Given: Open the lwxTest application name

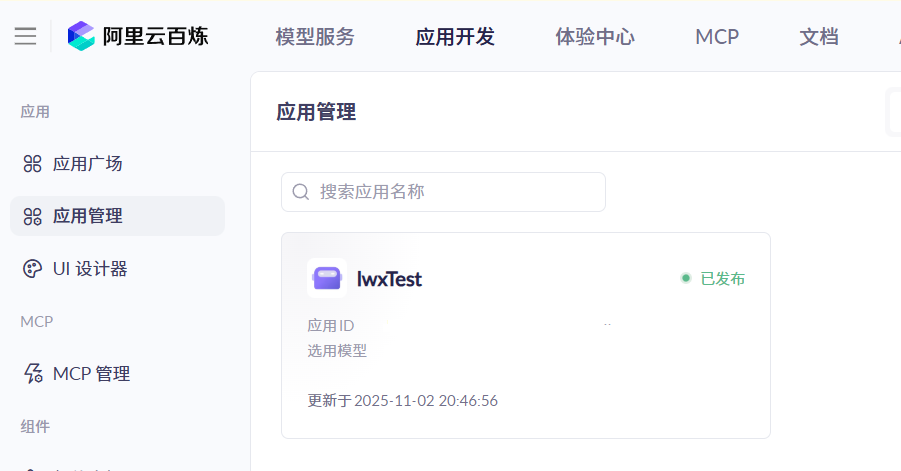Looking at the screenshot, I should tap(389, 279).
